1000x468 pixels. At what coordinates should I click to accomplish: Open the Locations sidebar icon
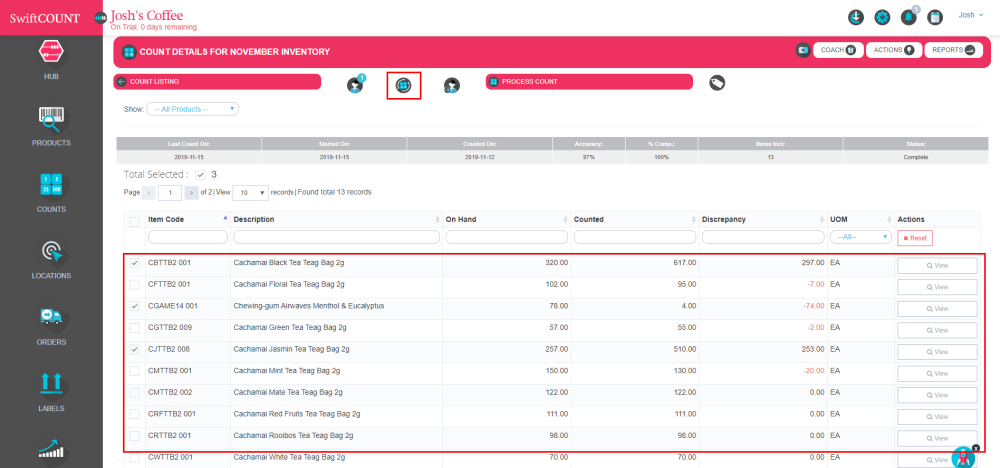coord(52,251)
